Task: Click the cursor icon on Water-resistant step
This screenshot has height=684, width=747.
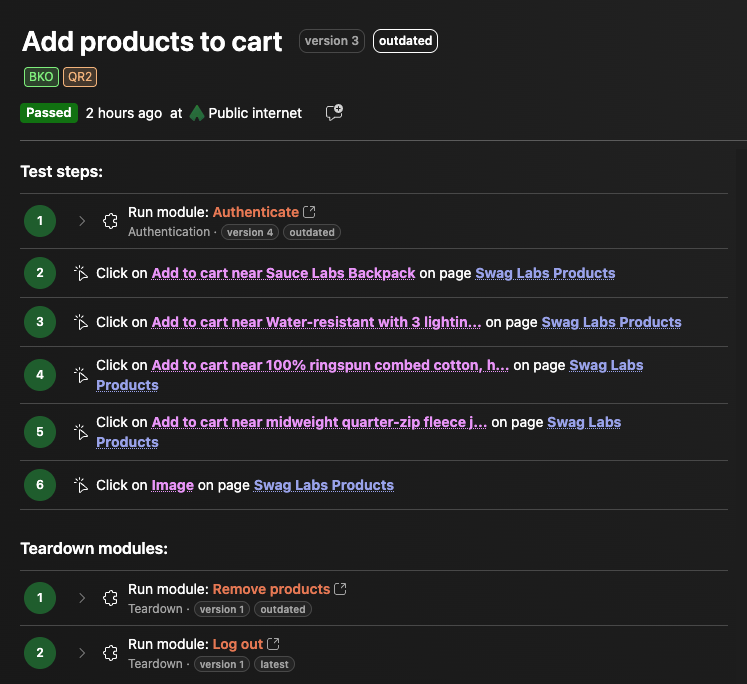Action: (81, 322)
